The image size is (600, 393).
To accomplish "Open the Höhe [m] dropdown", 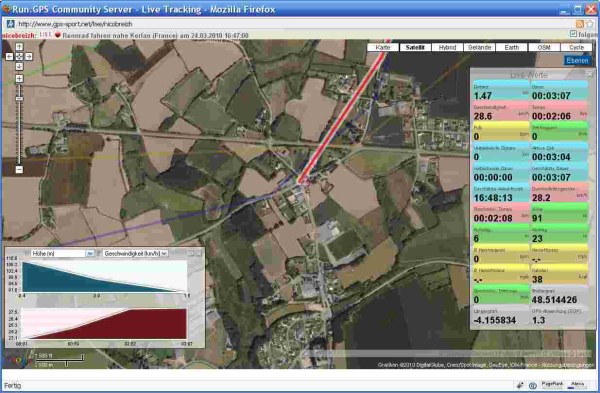I will [63, 253].
